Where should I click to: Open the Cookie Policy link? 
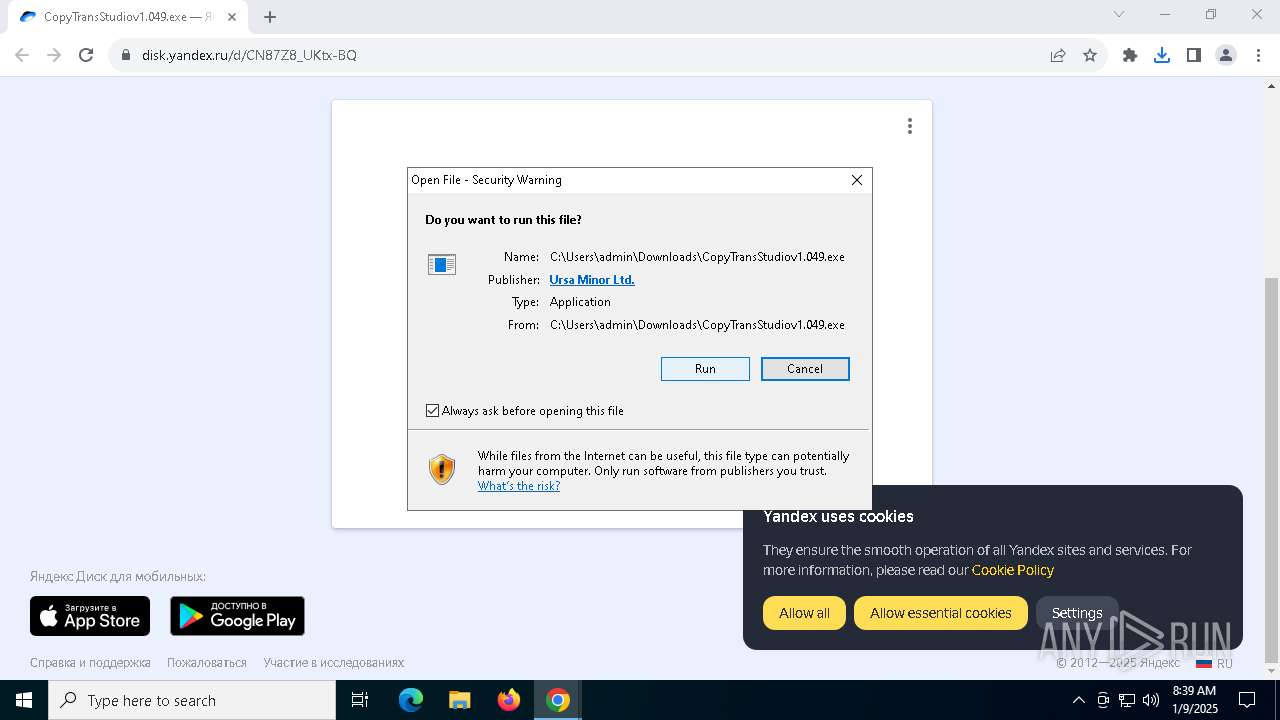tap(1013, 570)
